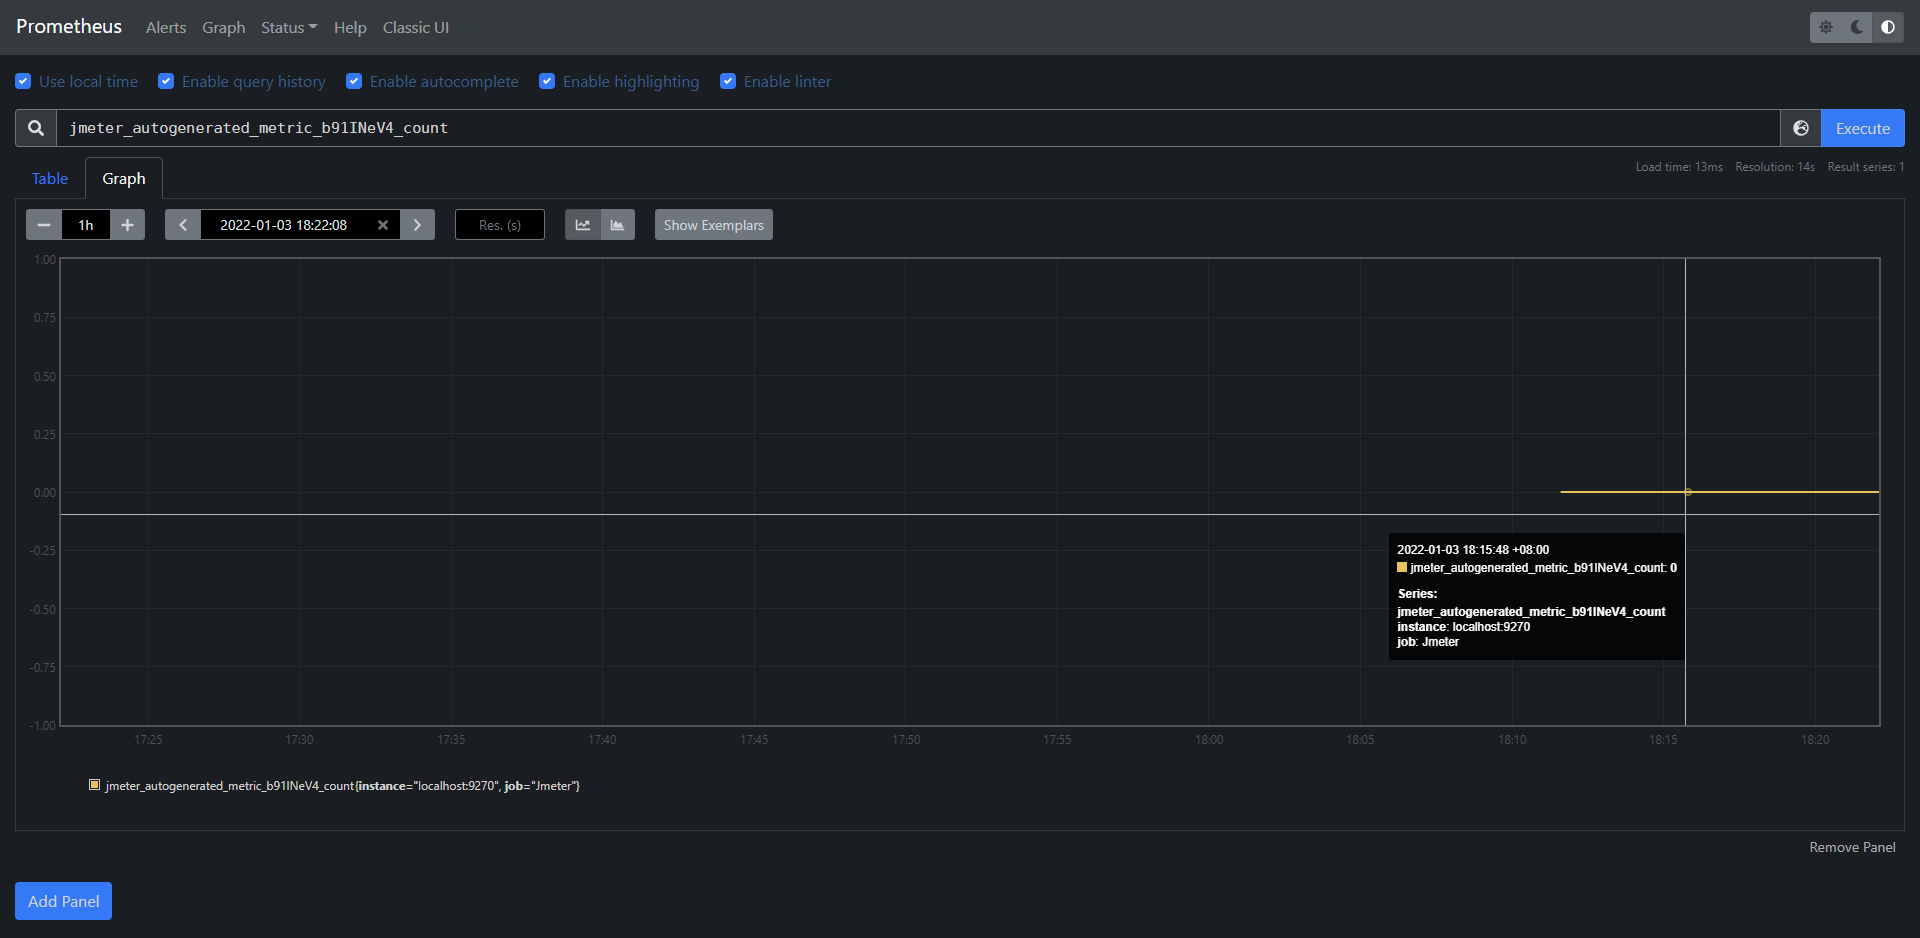Zoom in time range with plus icon

[127, 224]
